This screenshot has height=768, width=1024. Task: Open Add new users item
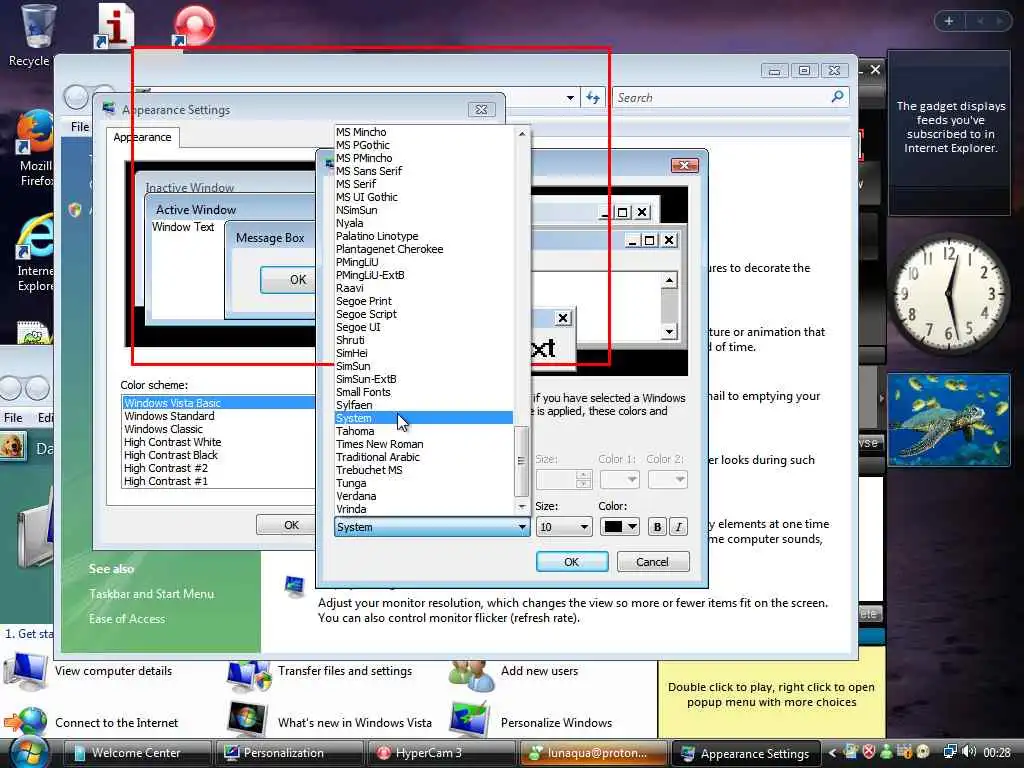tap(539, 671)
